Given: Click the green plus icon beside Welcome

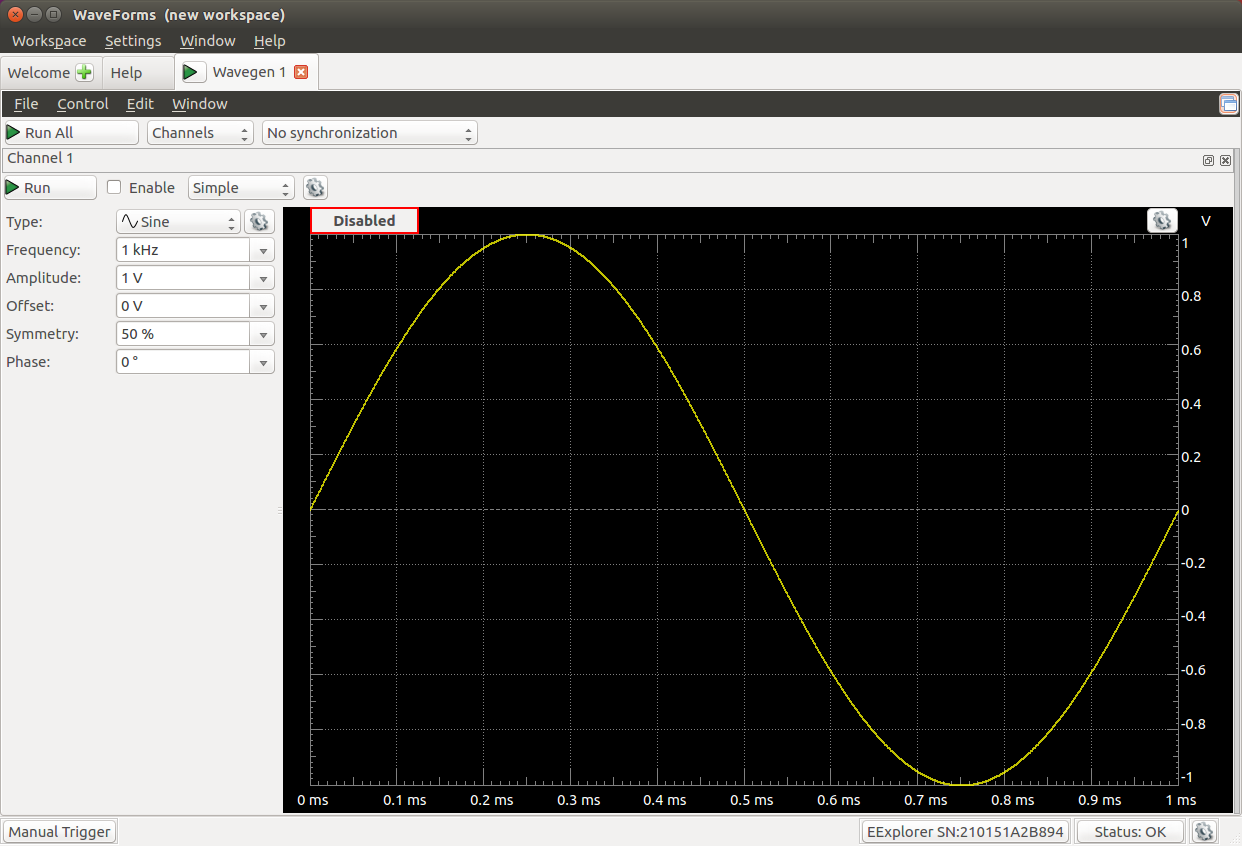Looking at the screenshot, I should 84,72.
